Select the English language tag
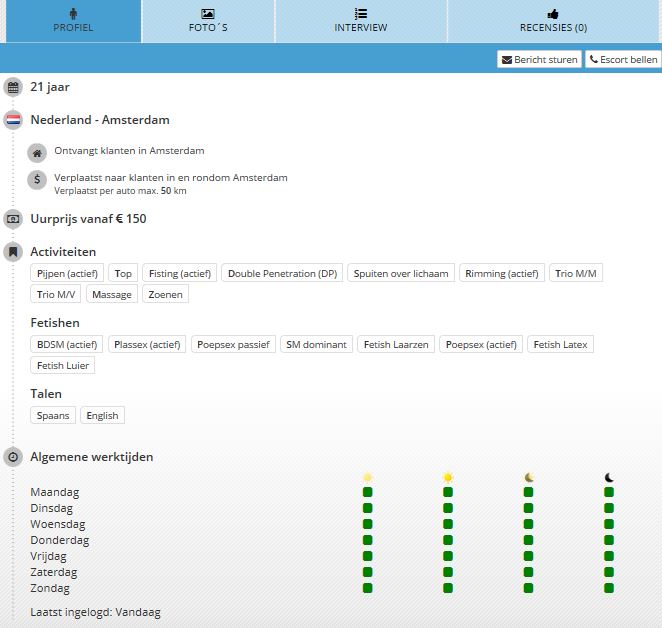 click(x=102, y=415)
